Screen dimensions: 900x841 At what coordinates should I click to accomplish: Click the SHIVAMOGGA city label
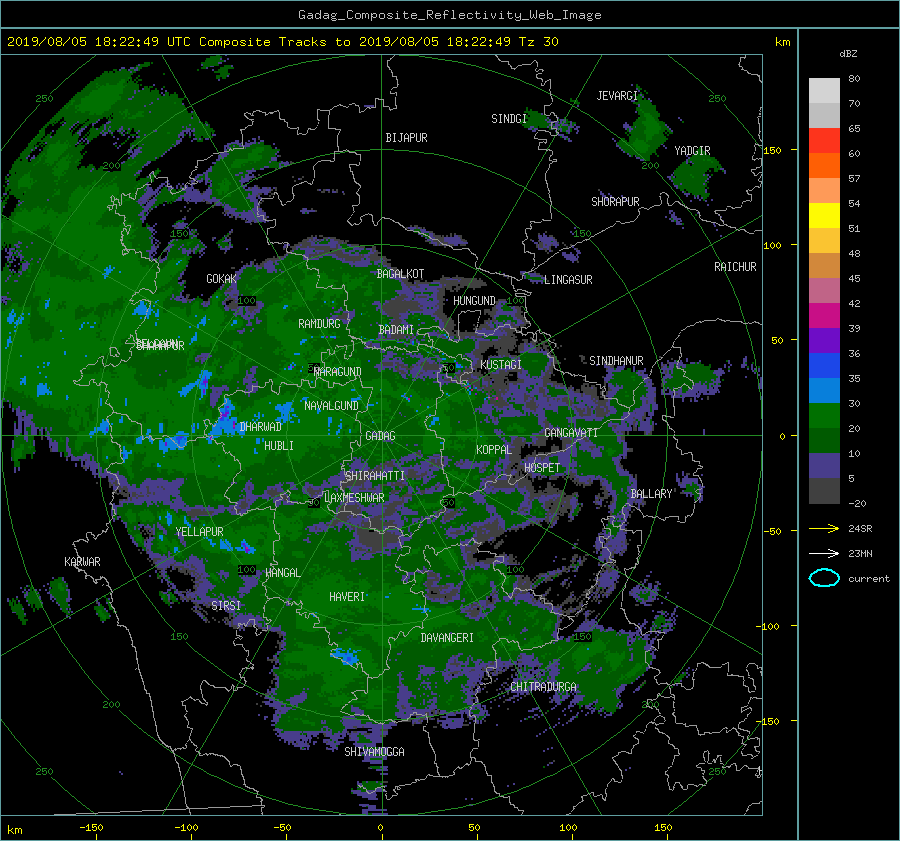[374, 752]
